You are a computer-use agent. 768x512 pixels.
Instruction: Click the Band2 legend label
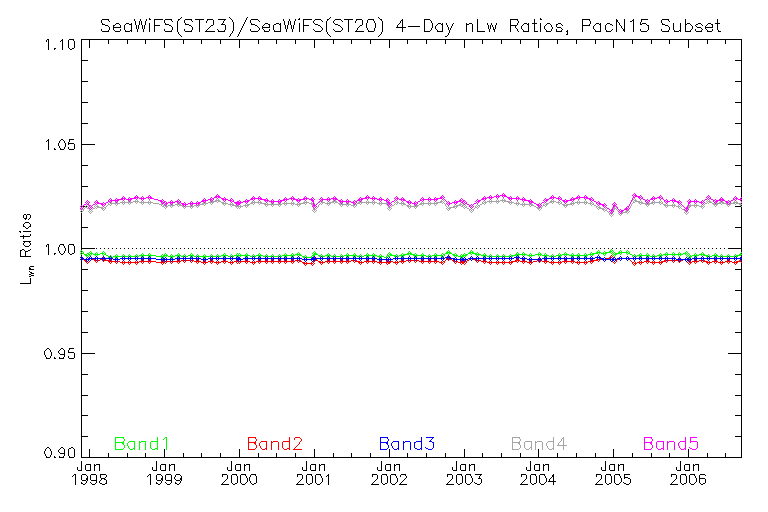[x=275, y=444]
